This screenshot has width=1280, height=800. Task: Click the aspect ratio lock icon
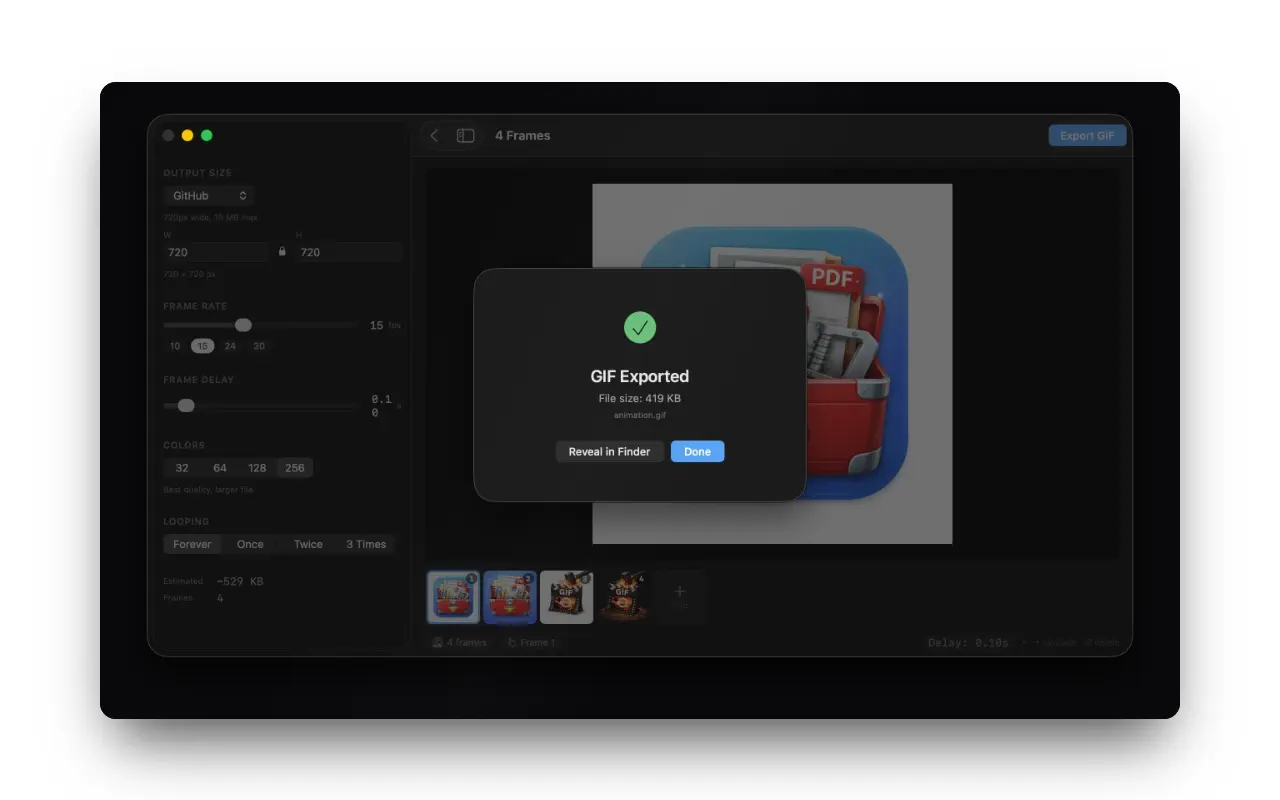coord(282,252)
